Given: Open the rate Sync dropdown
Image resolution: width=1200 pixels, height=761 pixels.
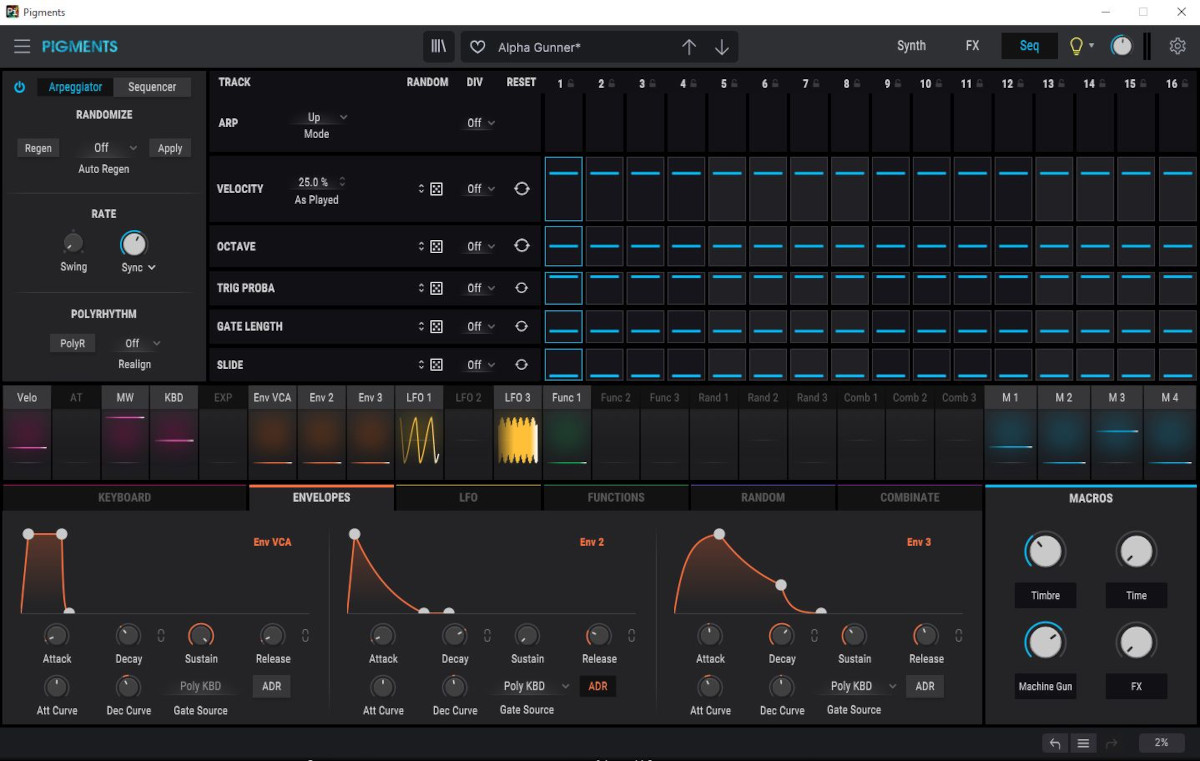Looking at the screenshot, I should (x=139, y=268).
